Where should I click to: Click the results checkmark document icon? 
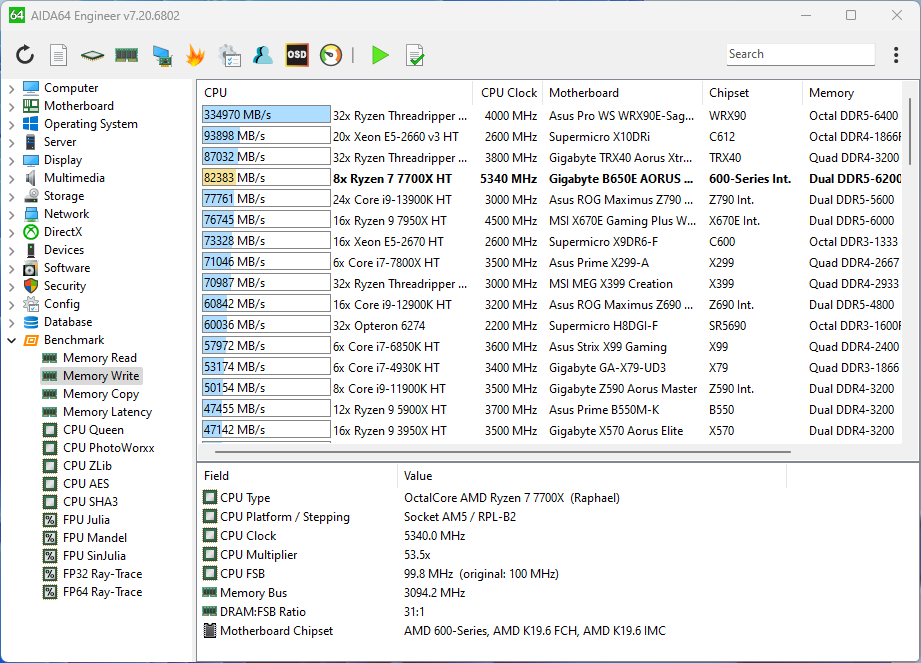click(x=415, y=55)
